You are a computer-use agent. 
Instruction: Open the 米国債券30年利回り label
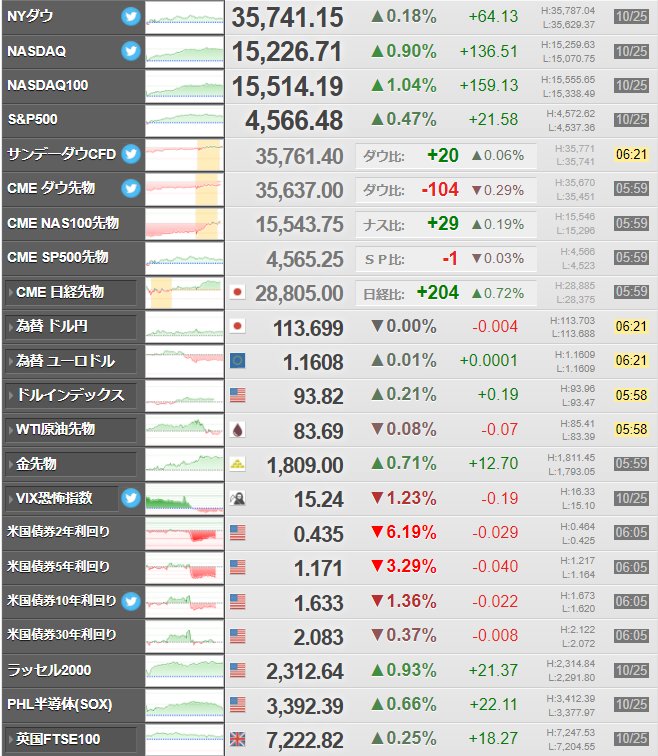click(x=62, y=635)
